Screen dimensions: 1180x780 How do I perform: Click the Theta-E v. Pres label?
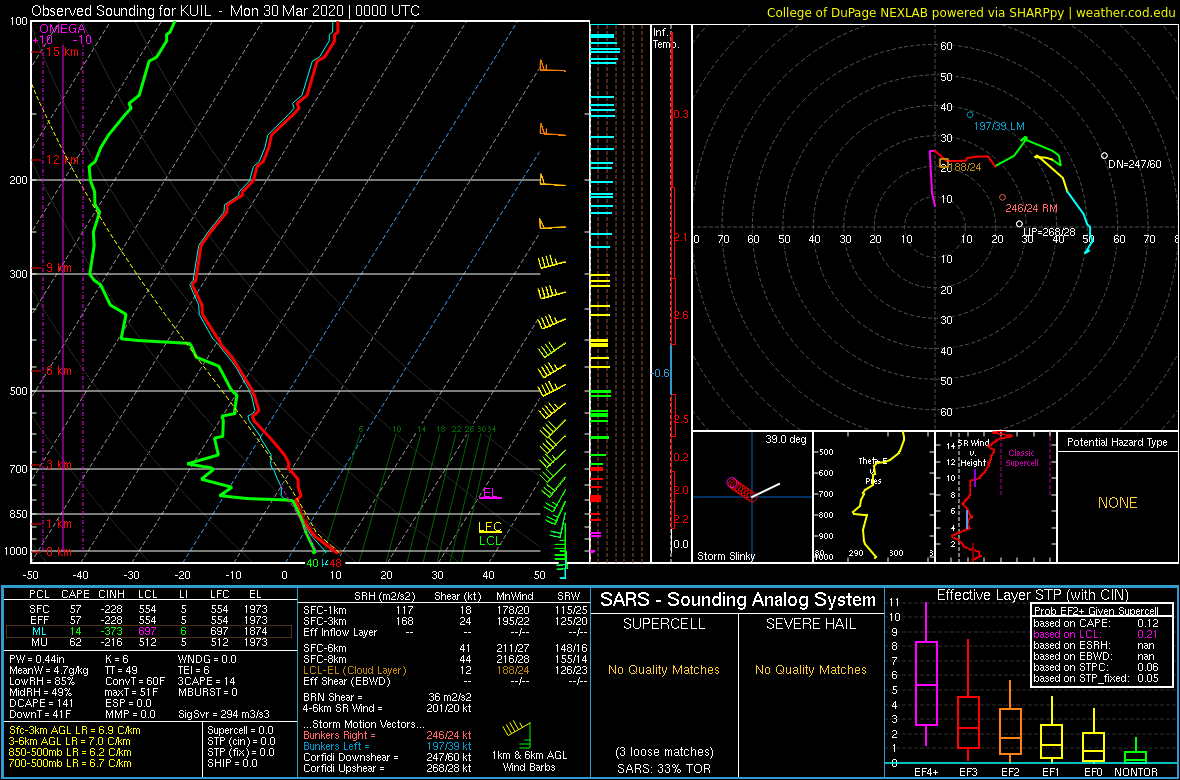point(873,470)
